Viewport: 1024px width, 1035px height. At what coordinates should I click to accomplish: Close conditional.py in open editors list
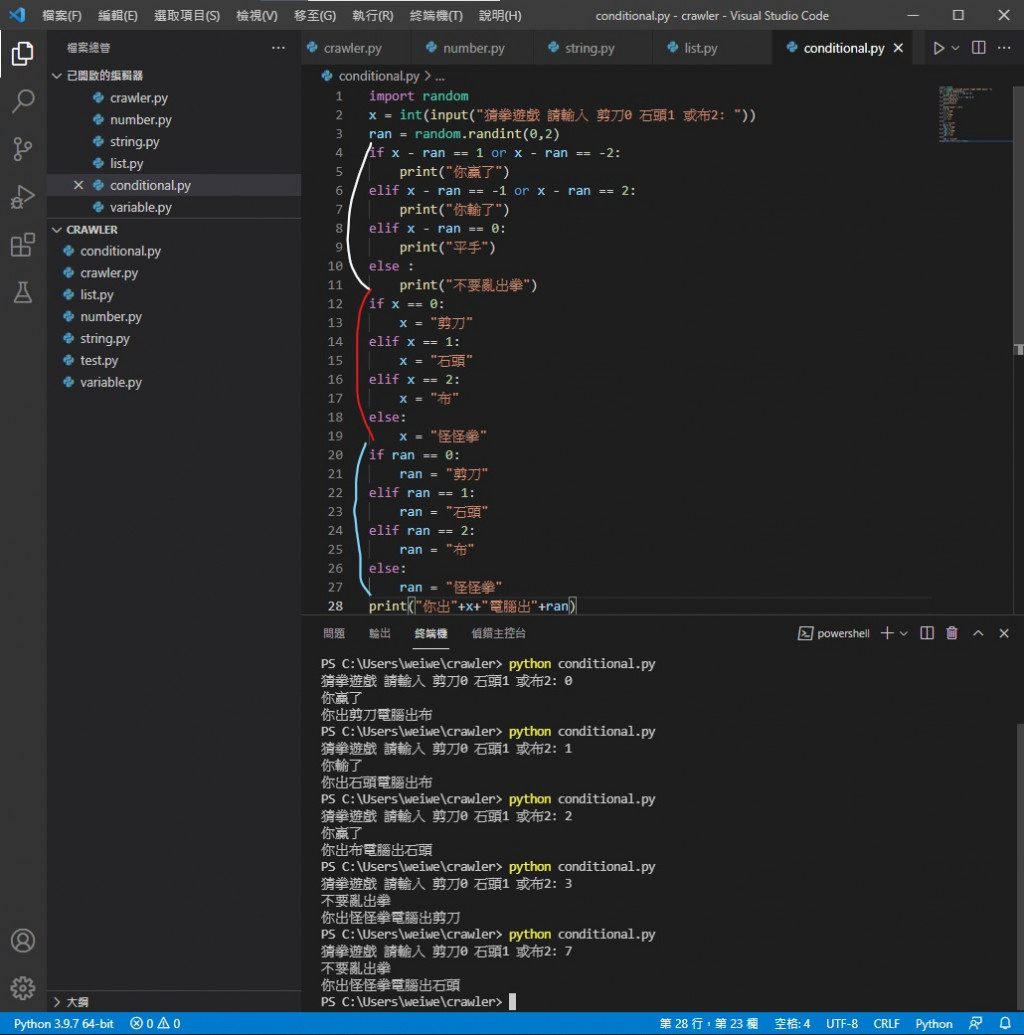(x=79, y=185)
